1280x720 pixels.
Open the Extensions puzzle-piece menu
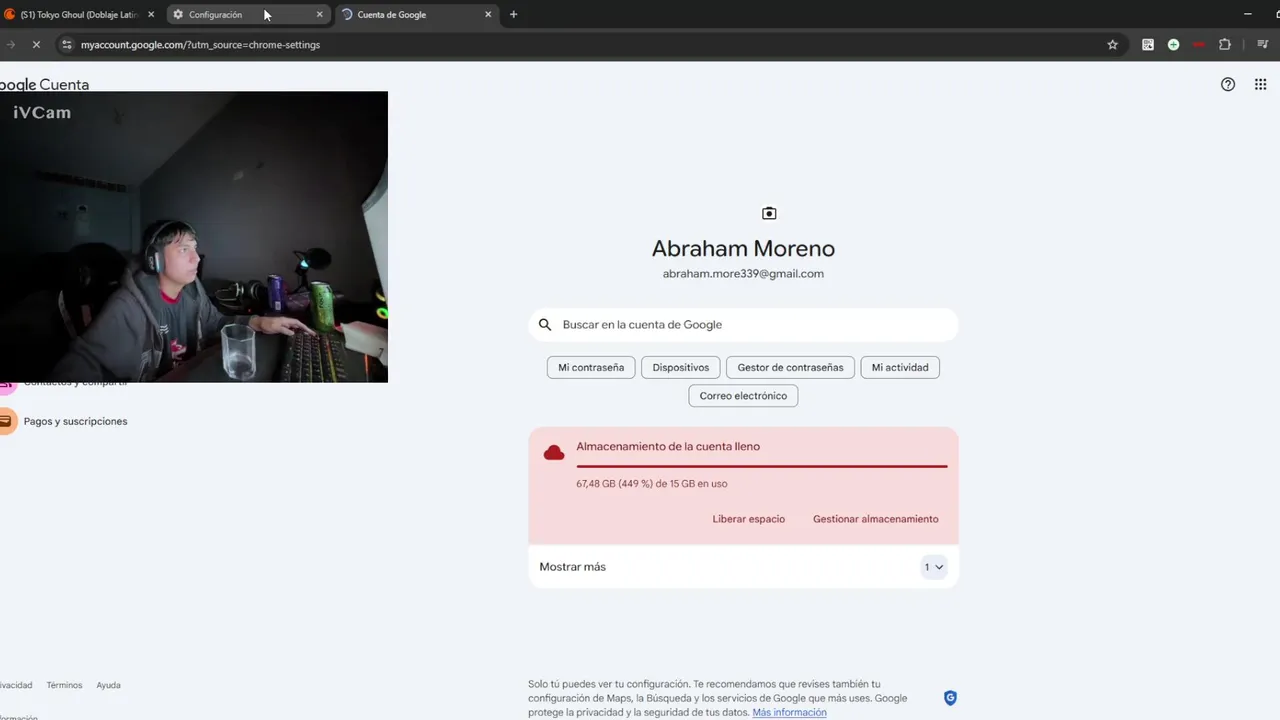1225,45
